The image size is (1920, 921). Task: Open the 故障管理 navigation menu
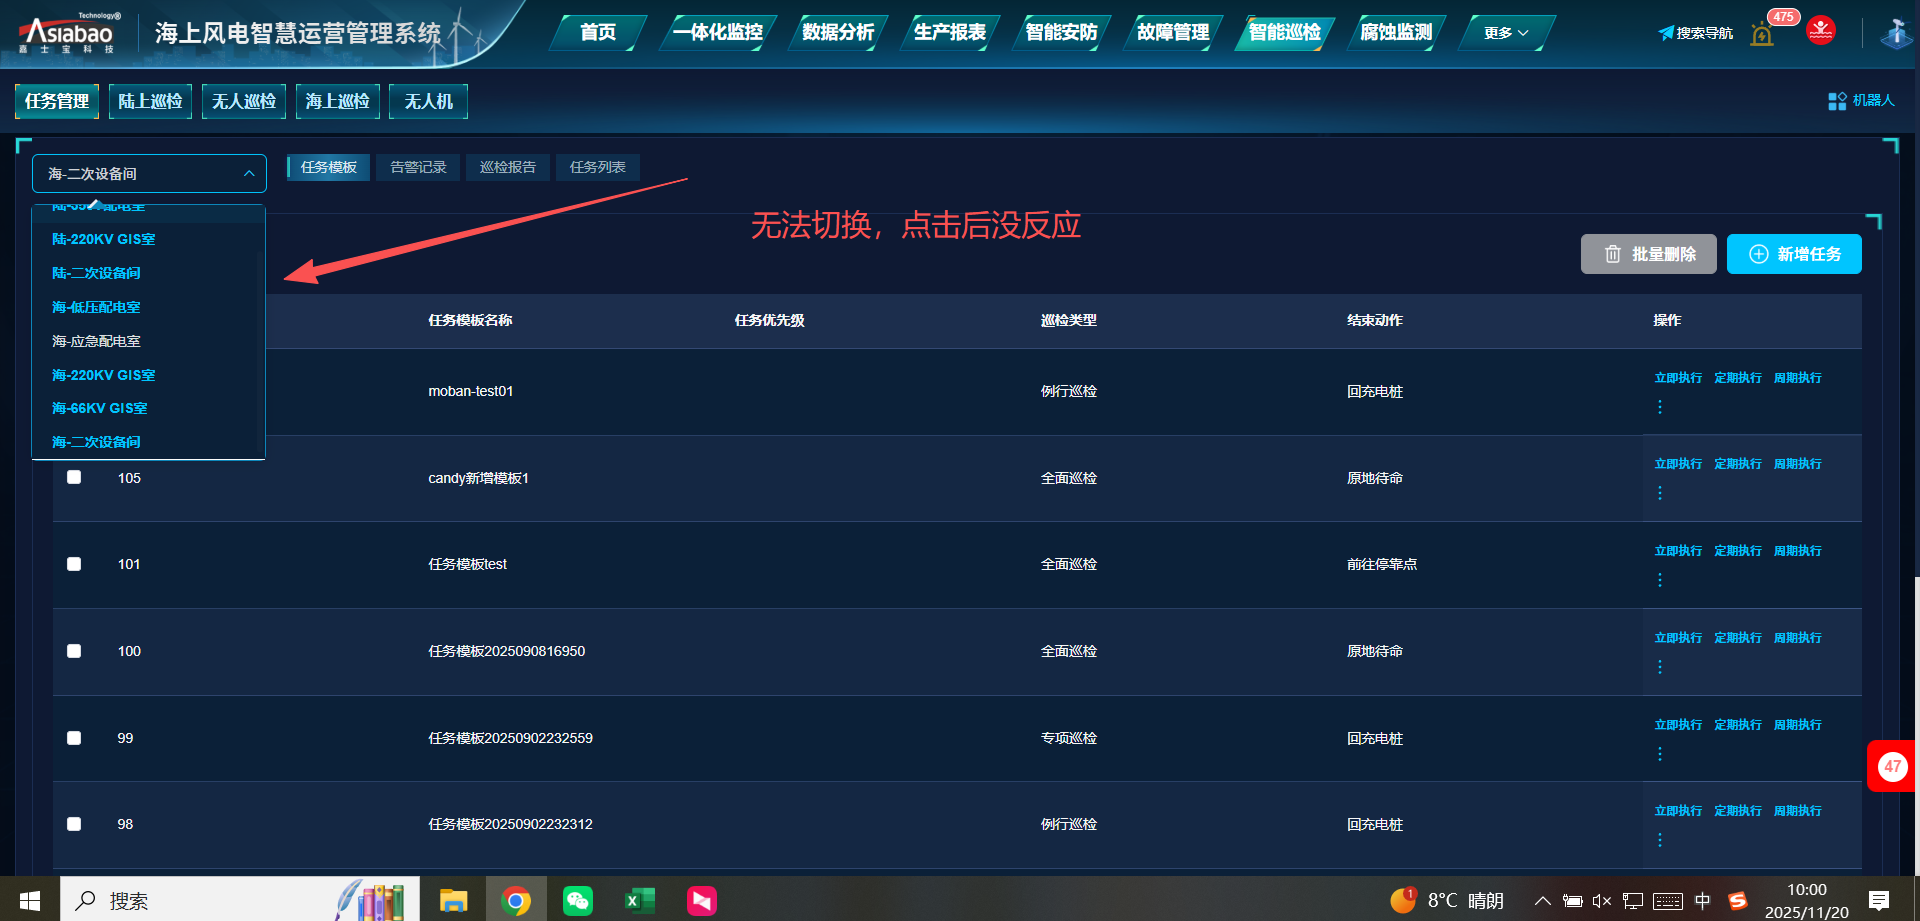coord(1173,33)
